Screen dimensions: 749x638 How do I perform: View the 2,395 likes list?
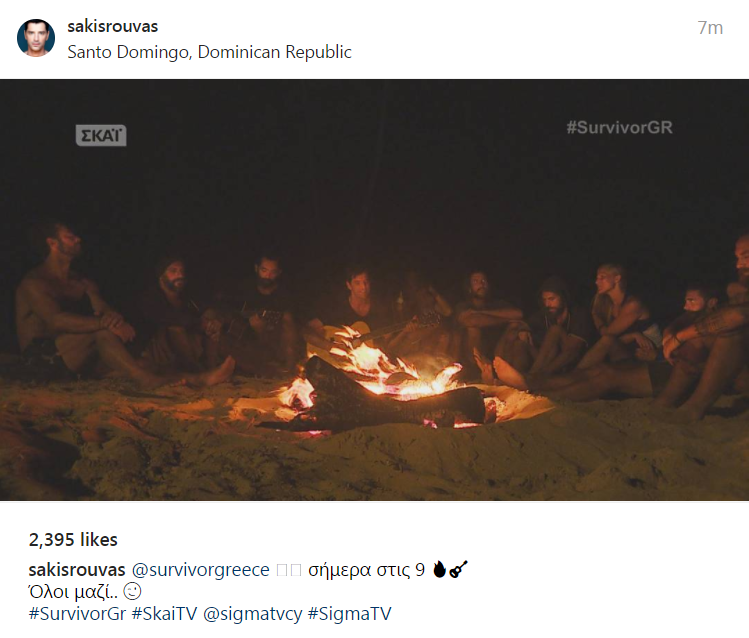(x=73, y=540)
